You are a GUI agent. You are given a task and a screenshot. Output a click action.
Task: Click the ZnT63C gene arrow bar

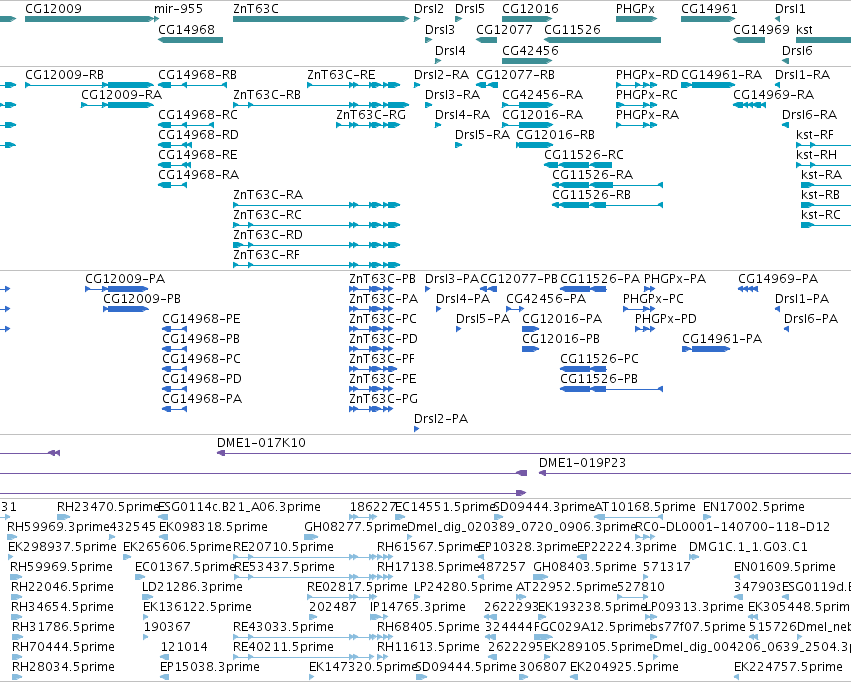[321, 19]
